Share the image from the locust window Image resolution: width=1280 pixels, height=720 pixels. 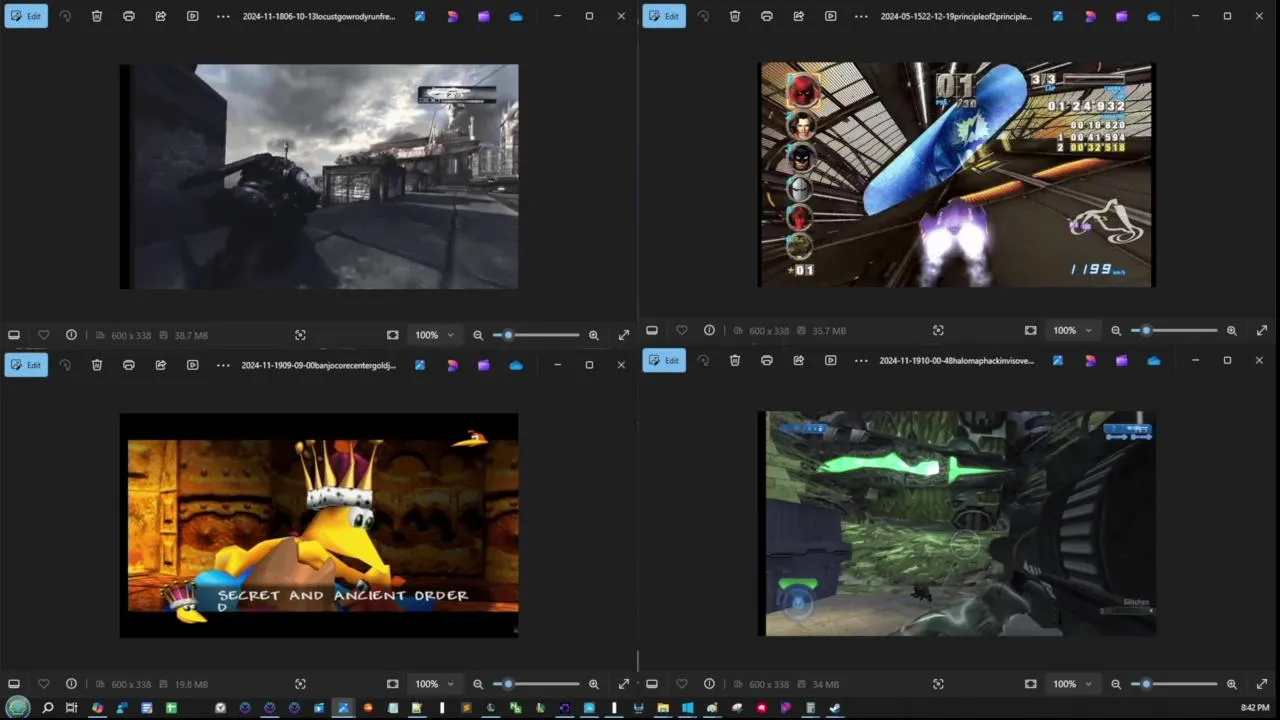pos(161,16)
